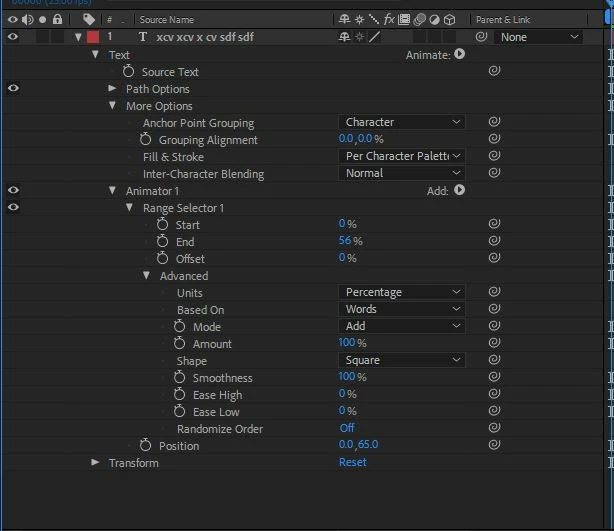Click the red label color of layer 1
This screenshot has width=614, height=531.
pyautogui.click(x=93, y=37)
